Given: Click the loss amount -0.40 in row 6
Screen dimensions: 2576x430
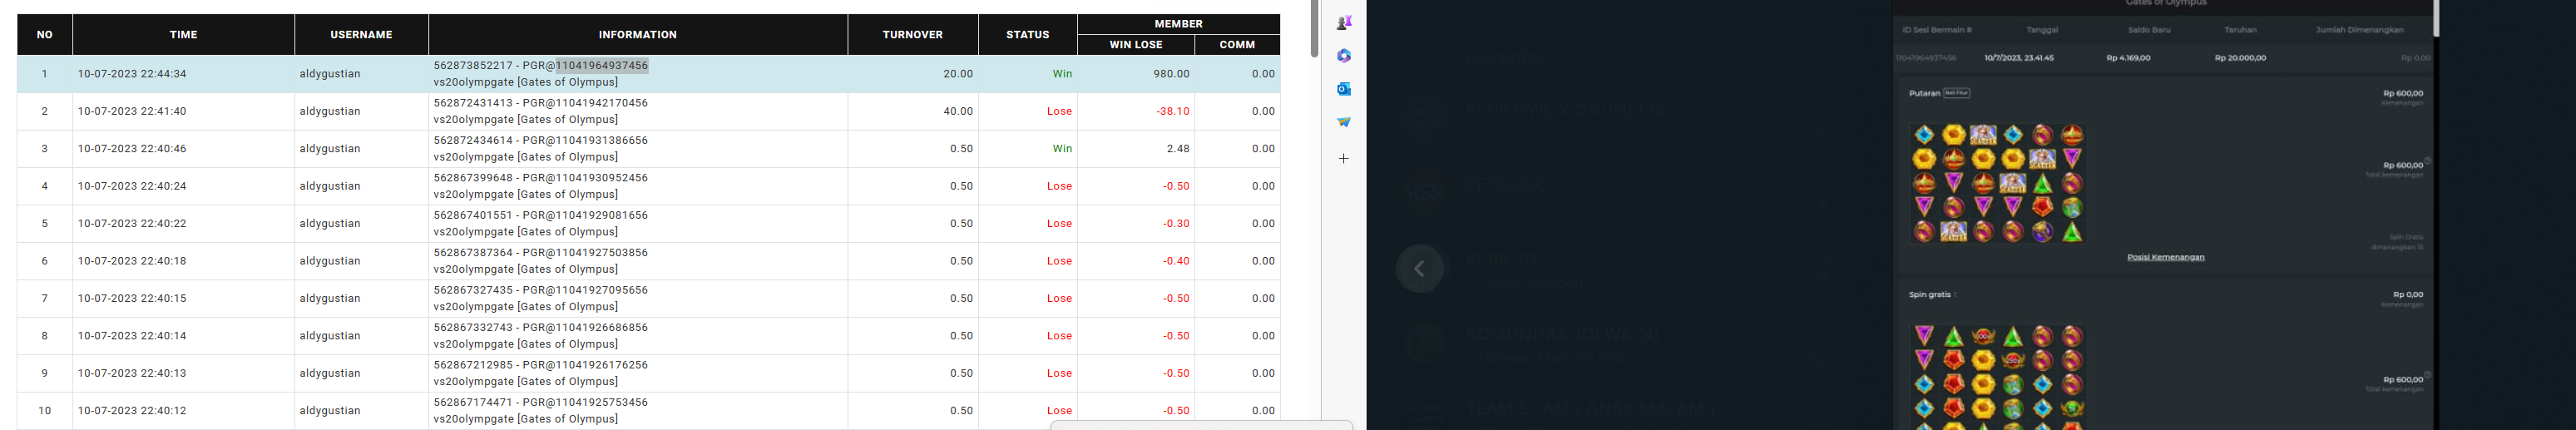Looking at the screenshot, I should click(1175, 261).
